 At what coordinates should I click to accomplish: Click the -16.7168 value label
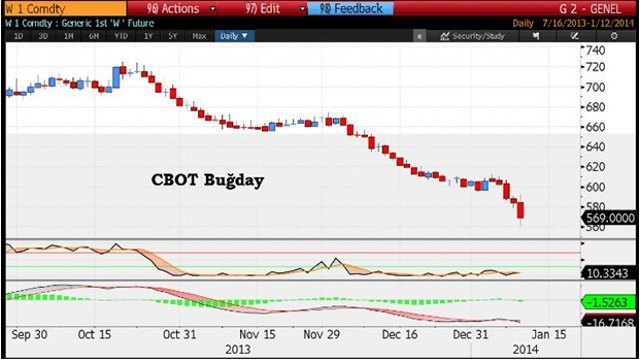(609, 322)
